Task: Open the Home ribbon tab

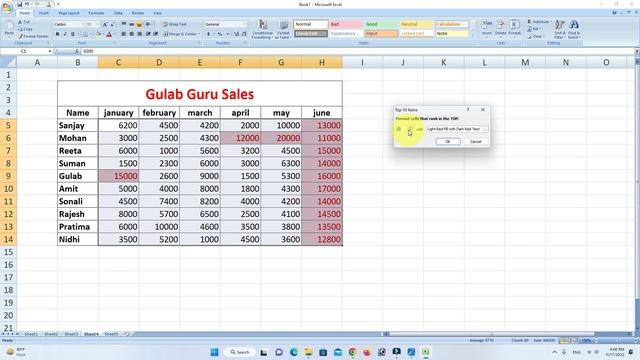Action: pos(24,13)
